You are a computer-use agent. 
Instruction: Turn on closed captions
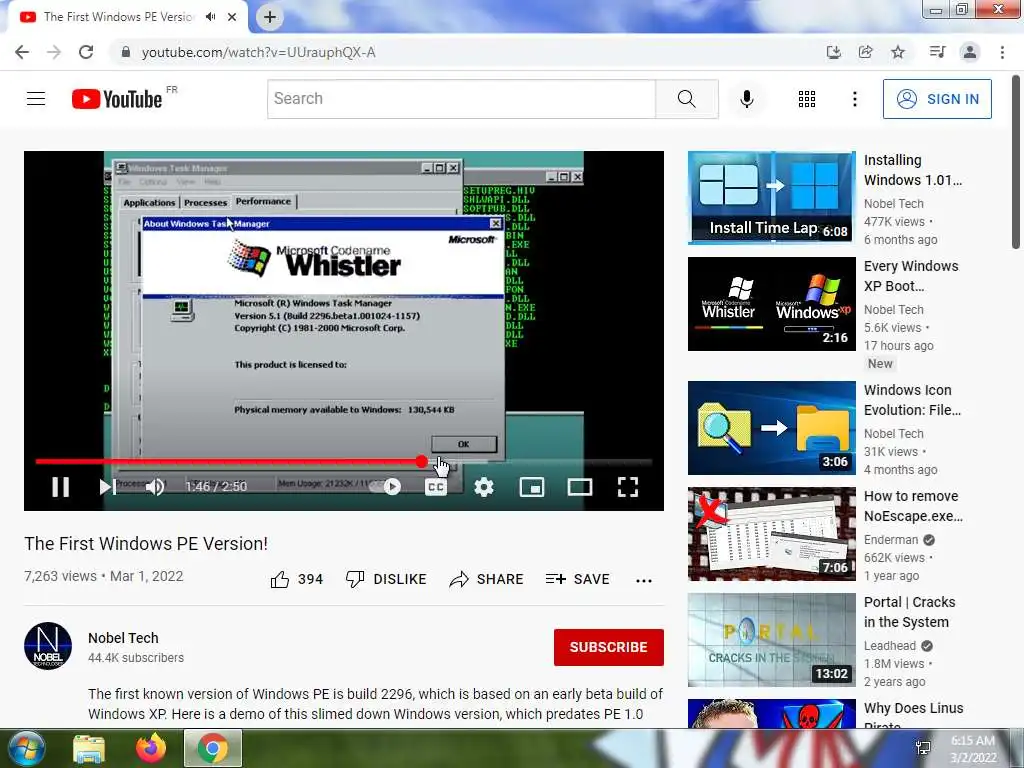[x=436, y=487]
